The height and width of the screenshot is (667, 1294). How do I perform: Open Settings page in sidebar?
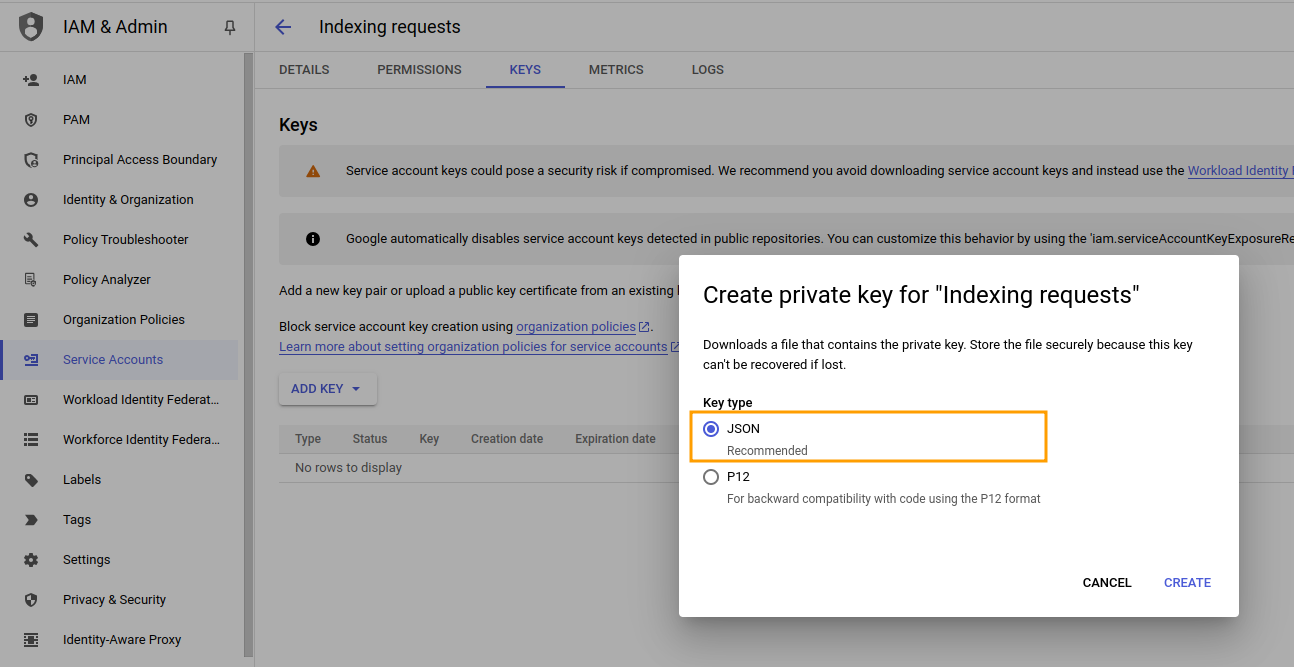[x=119, y=559]
